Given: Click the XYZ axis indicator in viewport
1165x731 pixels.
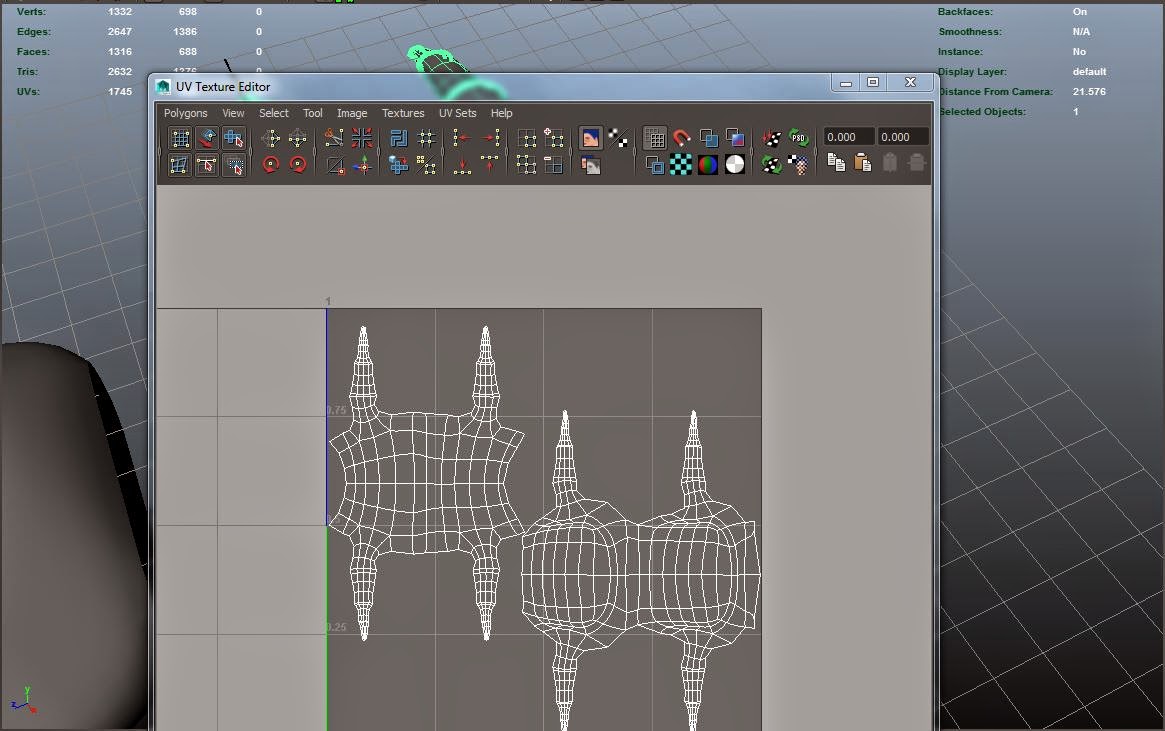Looking at the screenshot, I should tap(25, 701).
